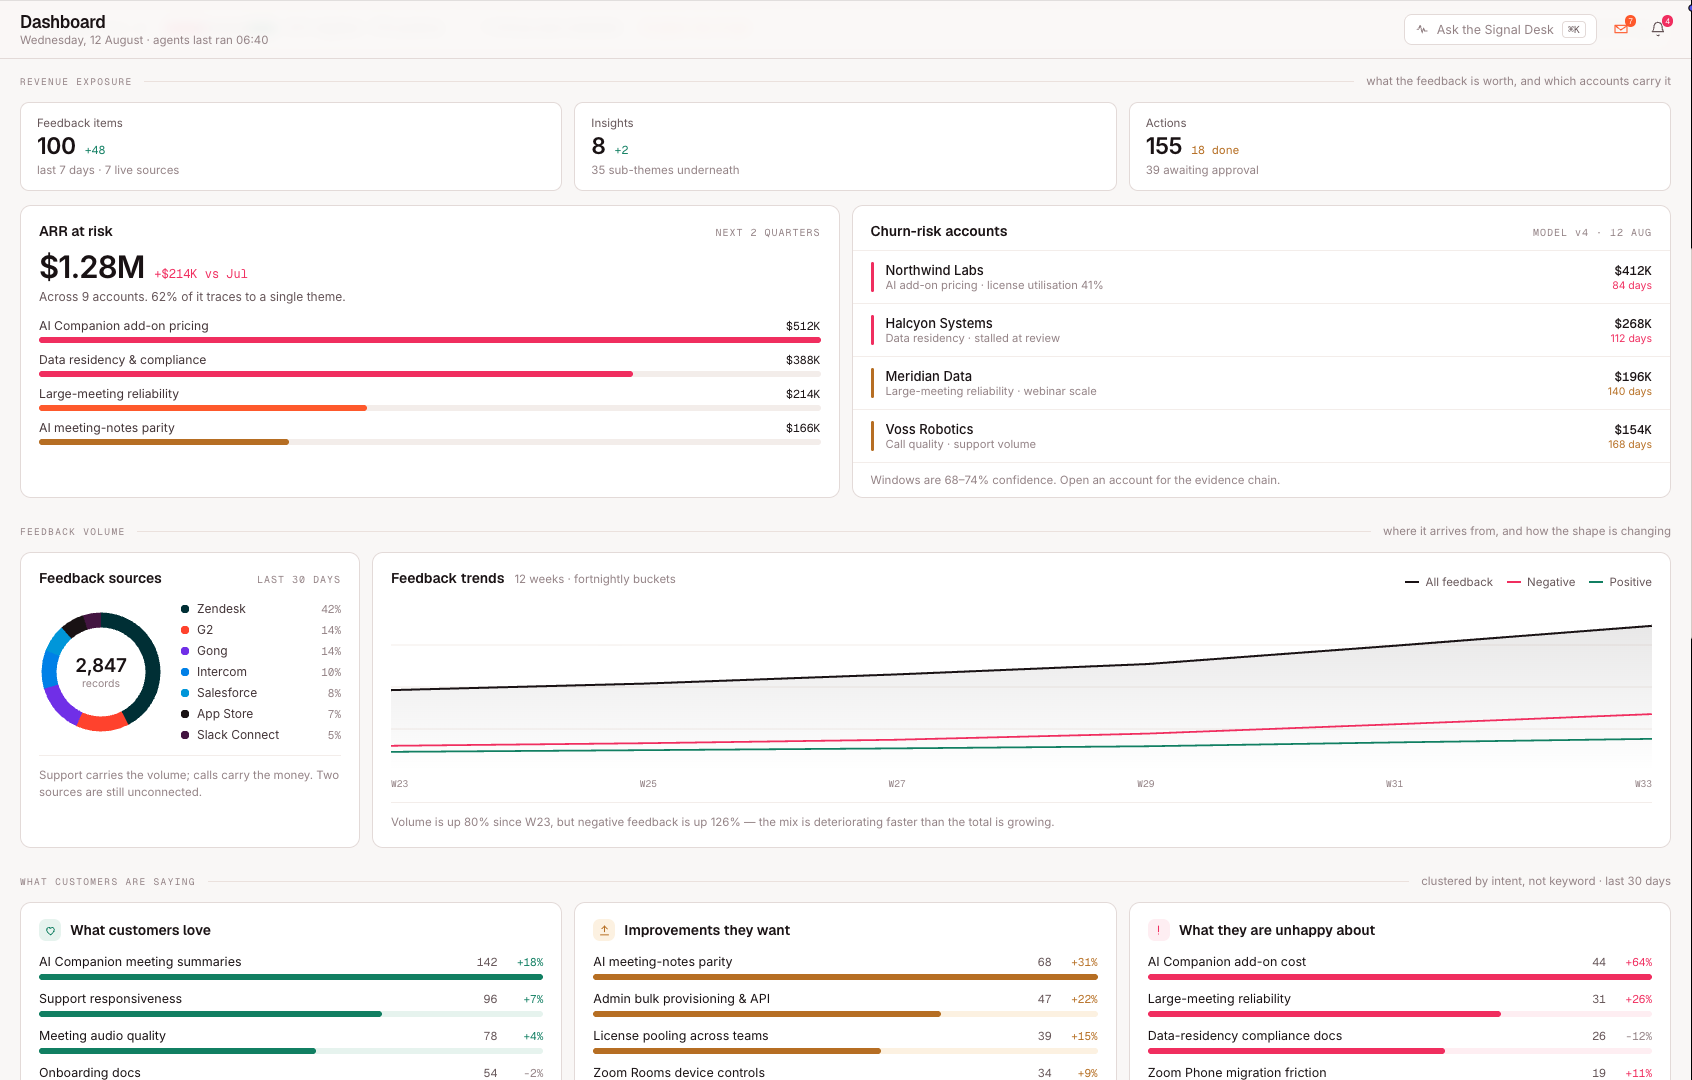Open the Northwind Labs churn-risk account
Viewport: 1692px width, 1080px height.
[x=1261, y=277]
